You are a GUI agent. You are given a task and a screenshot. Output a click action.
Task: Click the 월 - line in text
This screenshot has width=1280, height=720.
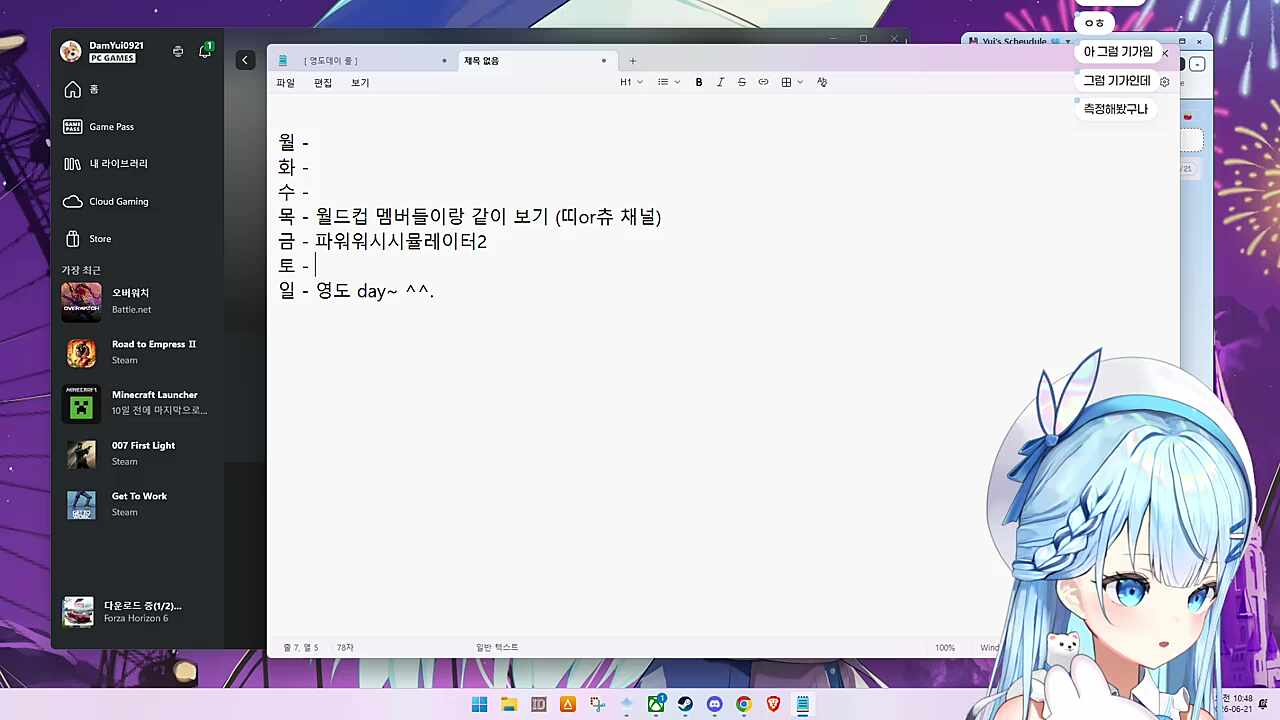(x=293, y=143)
